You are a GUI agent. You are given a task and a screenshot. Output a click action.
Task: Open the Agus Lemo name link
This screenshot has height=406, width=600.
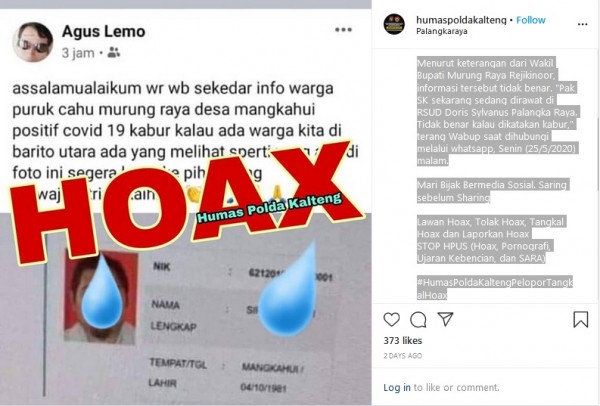click(104, 31)
